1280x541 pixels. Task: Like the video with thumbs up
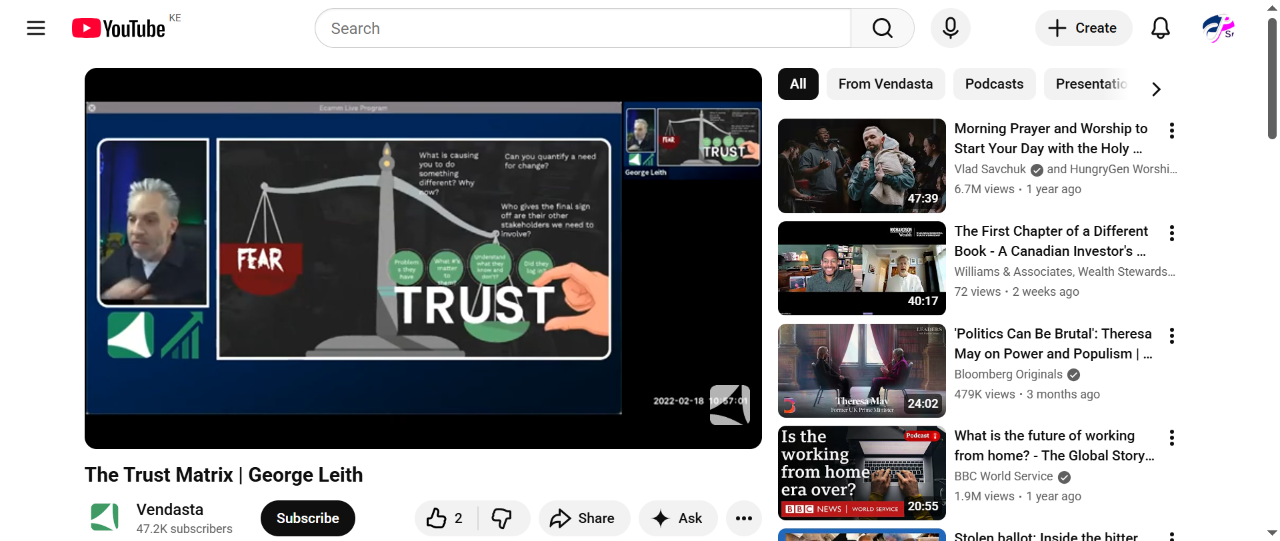445,518
